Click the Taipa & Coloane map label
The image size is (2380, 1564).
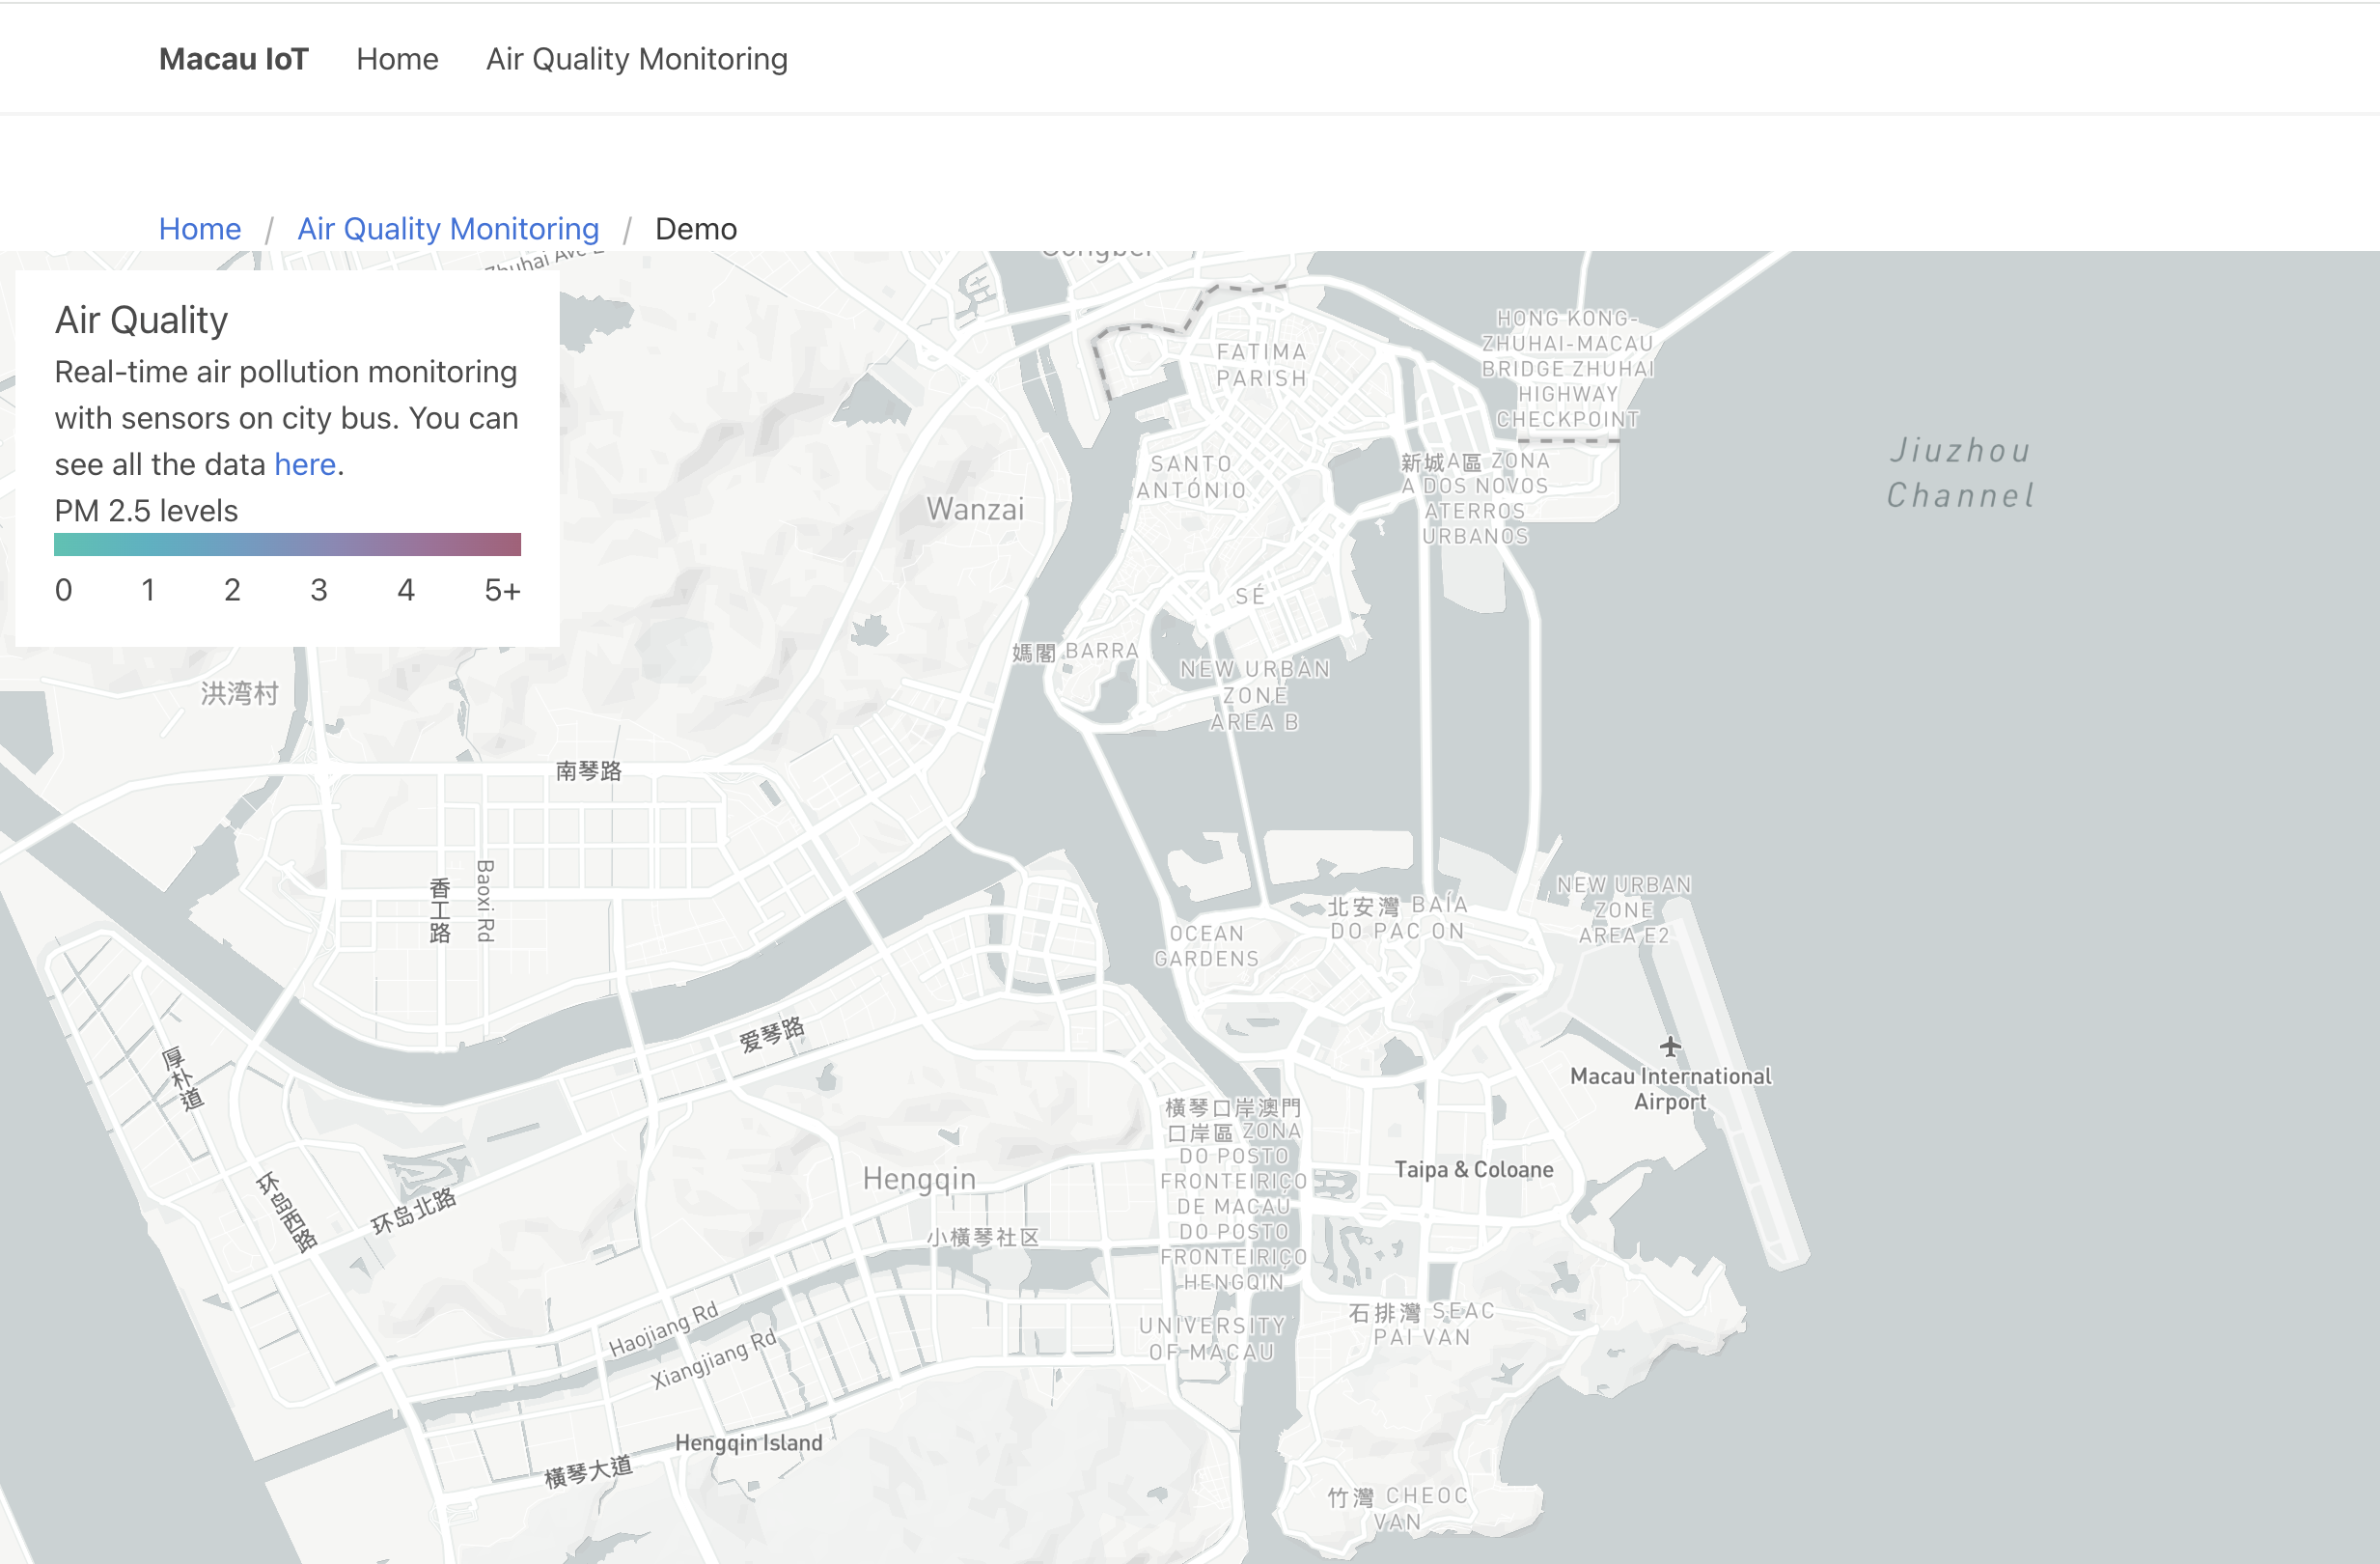pos(1473,1169)
